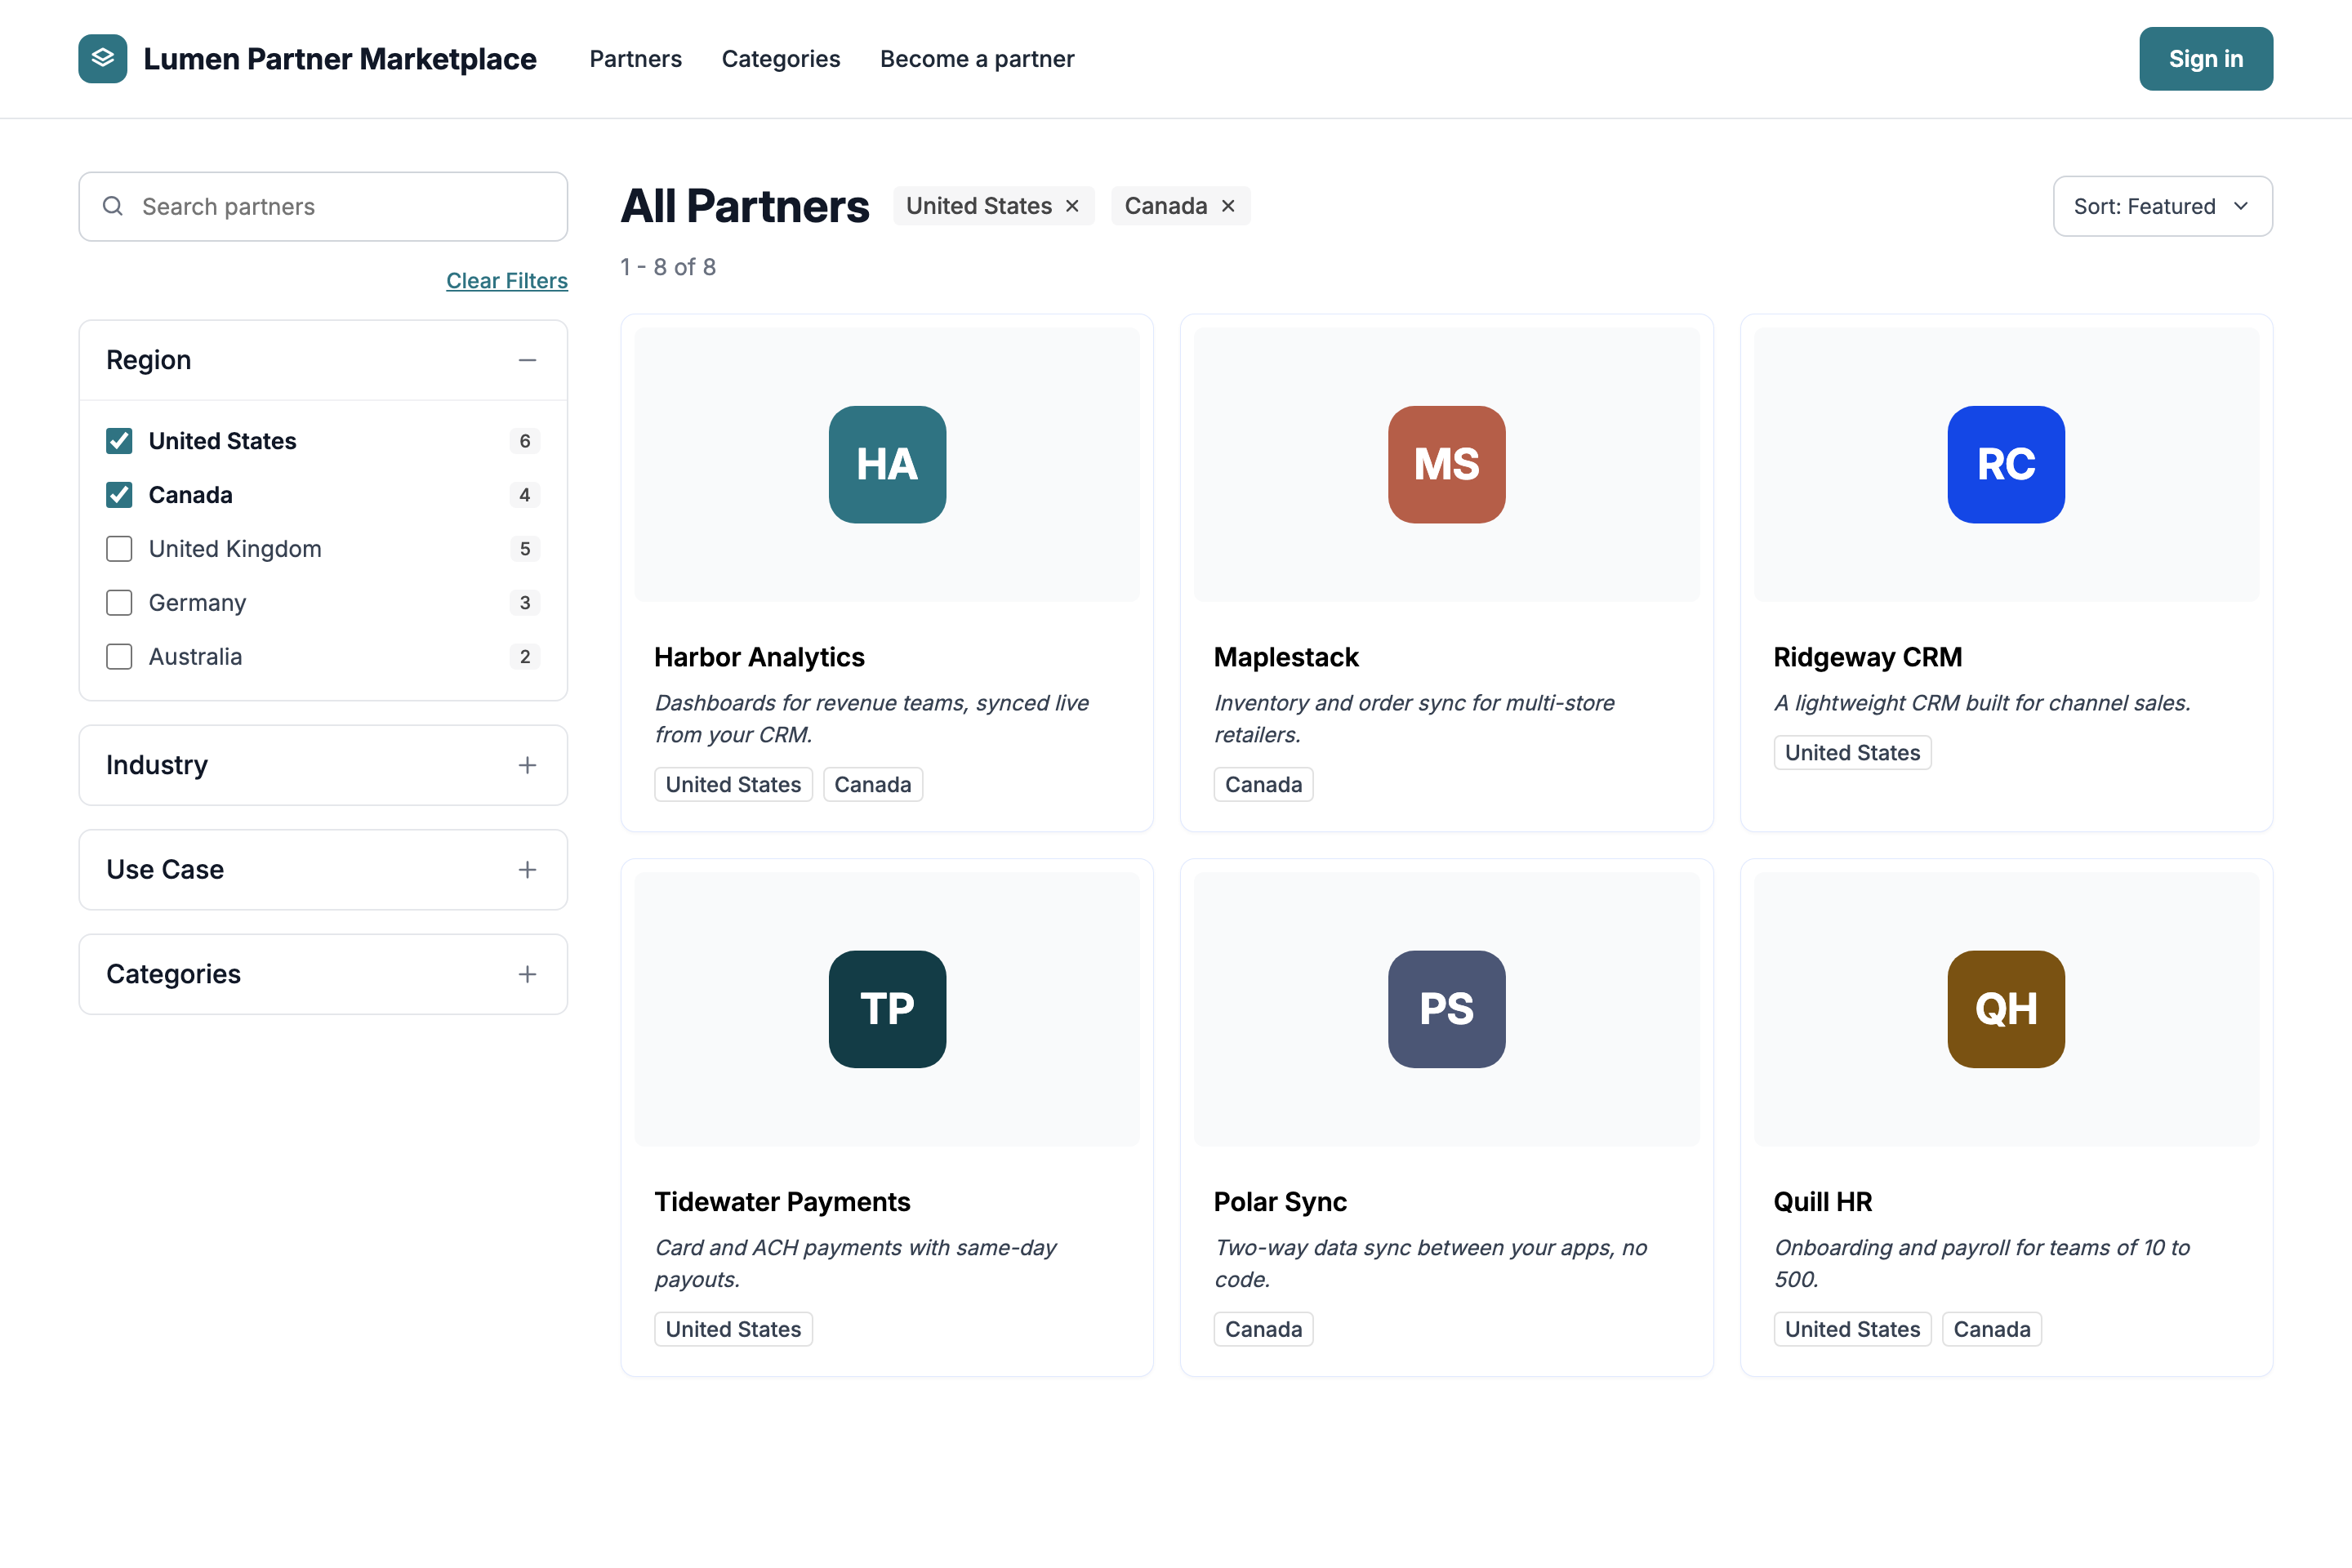The image size is (2352, 1568).
Task: Open the Sort: Featured dropdown
Action: pos(2162,206)
